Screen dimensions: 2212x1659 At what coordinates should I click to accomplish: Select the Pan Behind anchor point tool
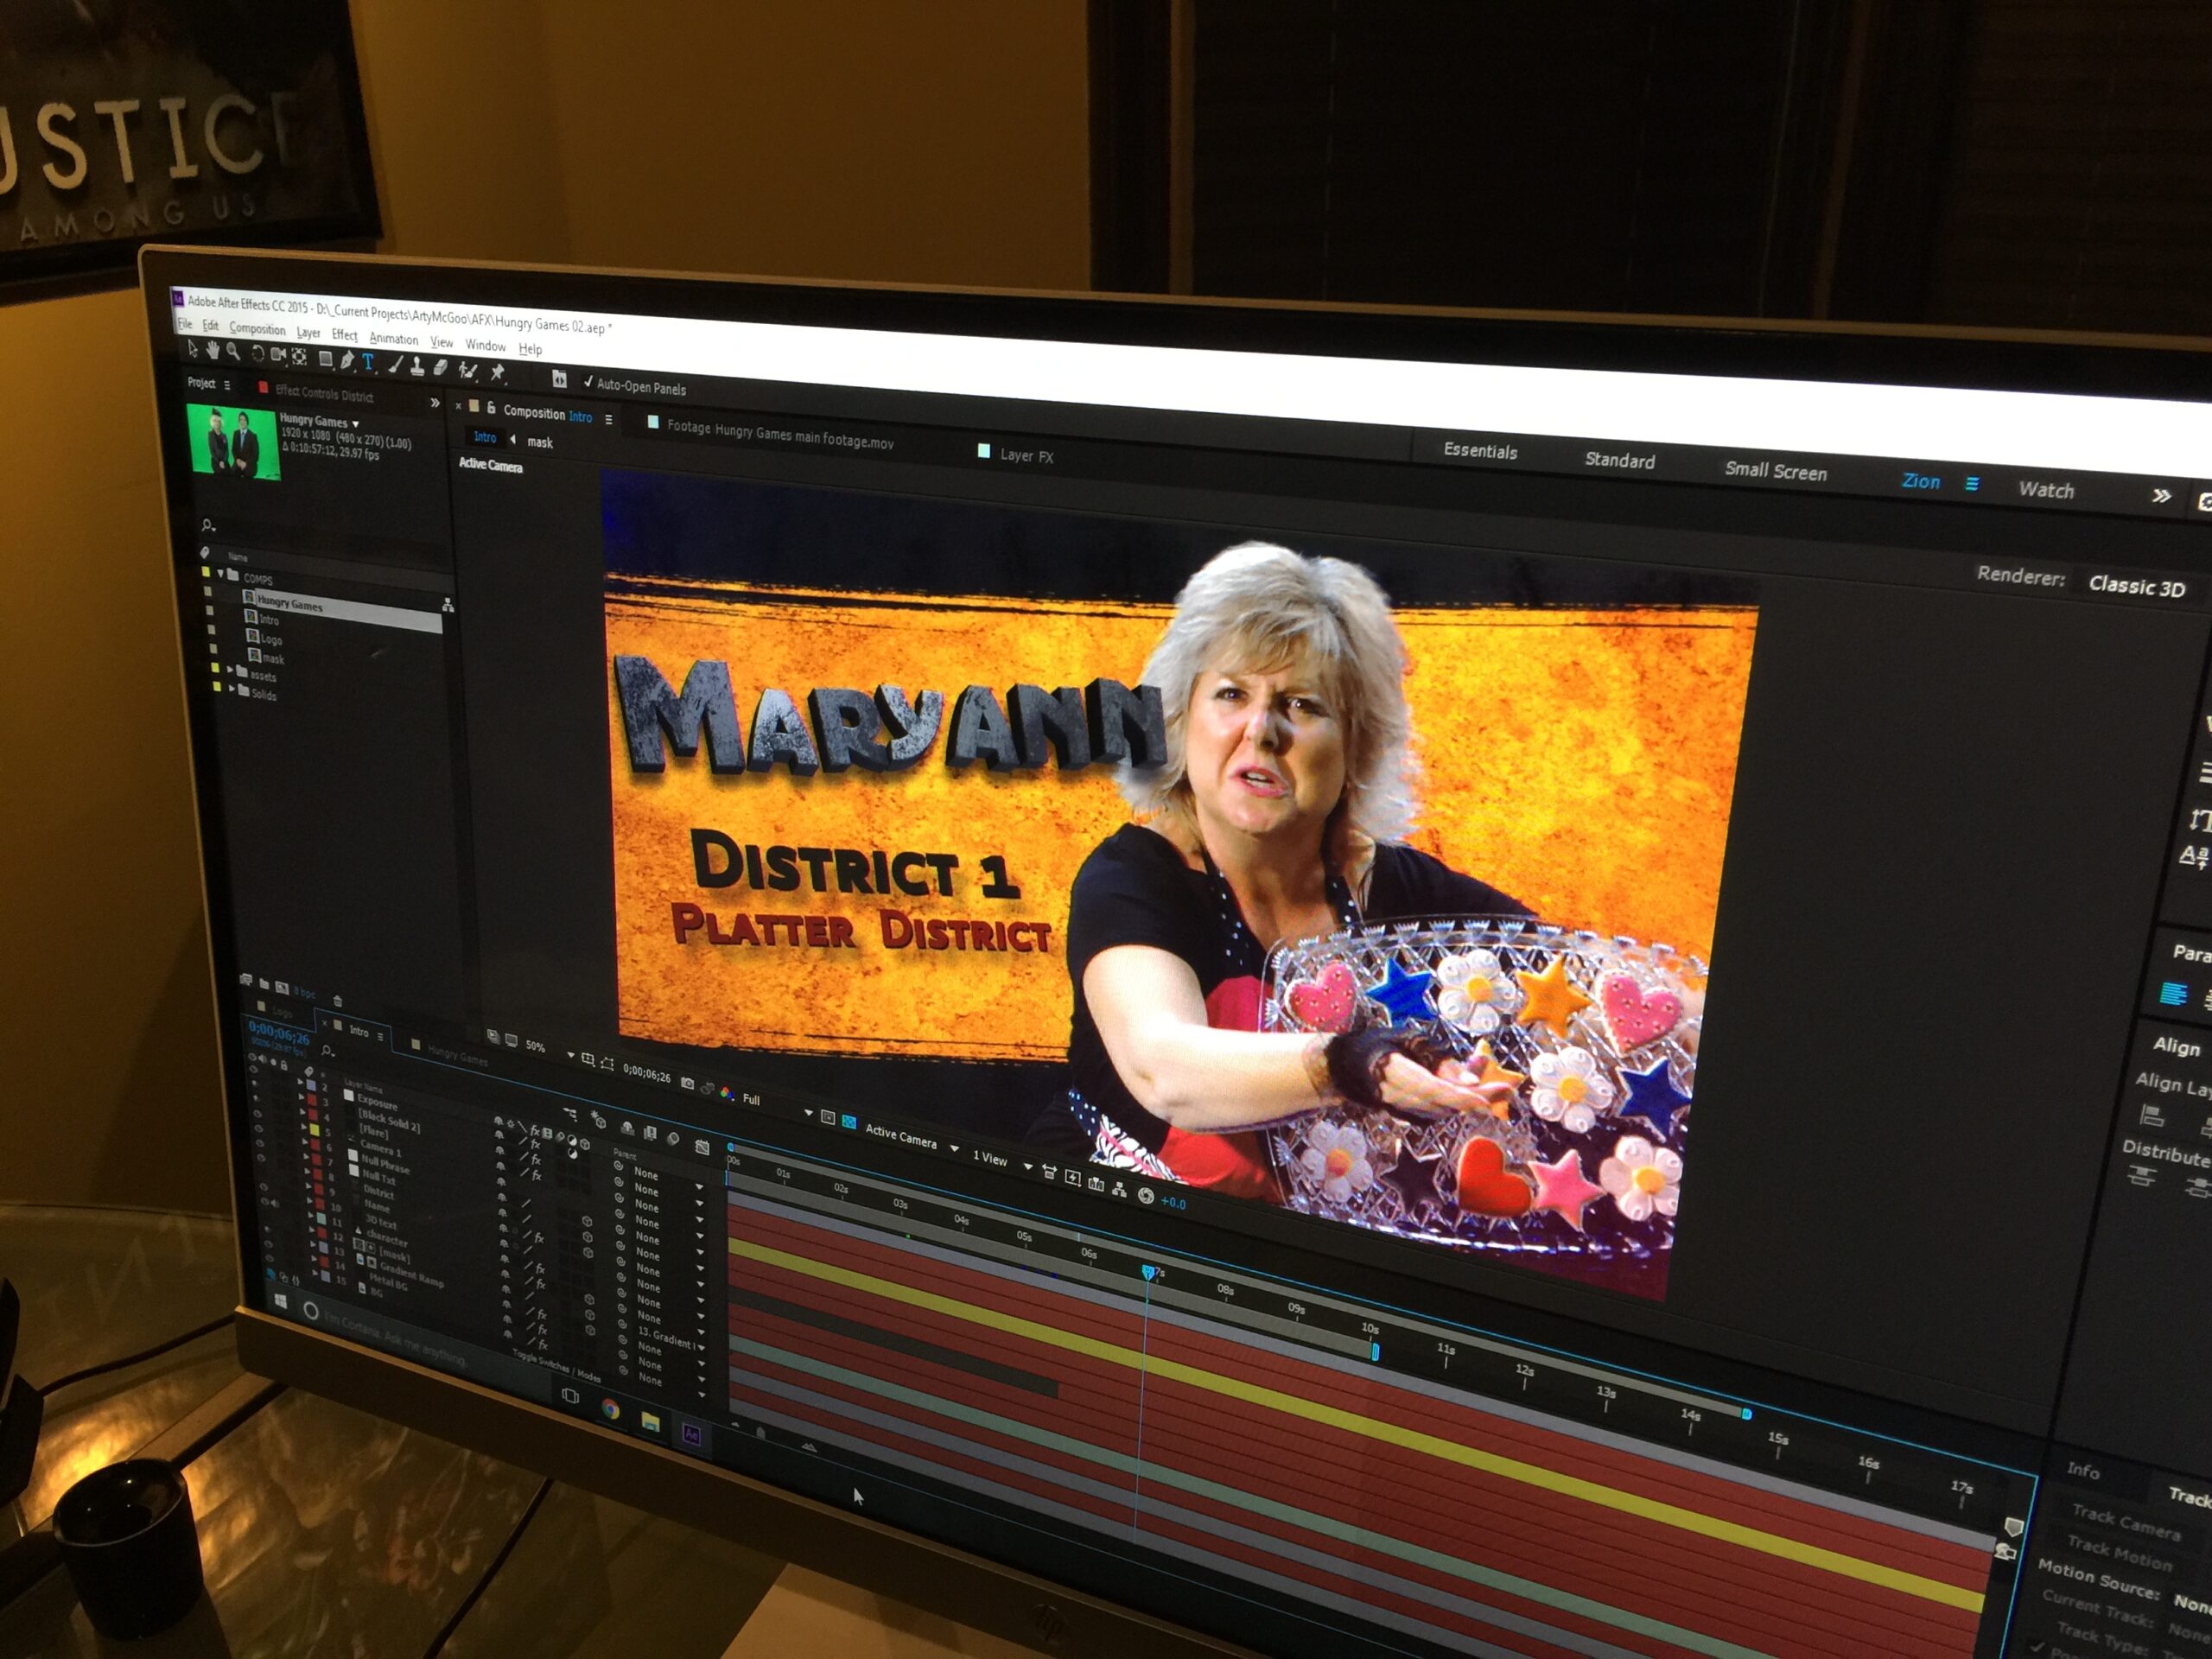[x=300, y=357]
